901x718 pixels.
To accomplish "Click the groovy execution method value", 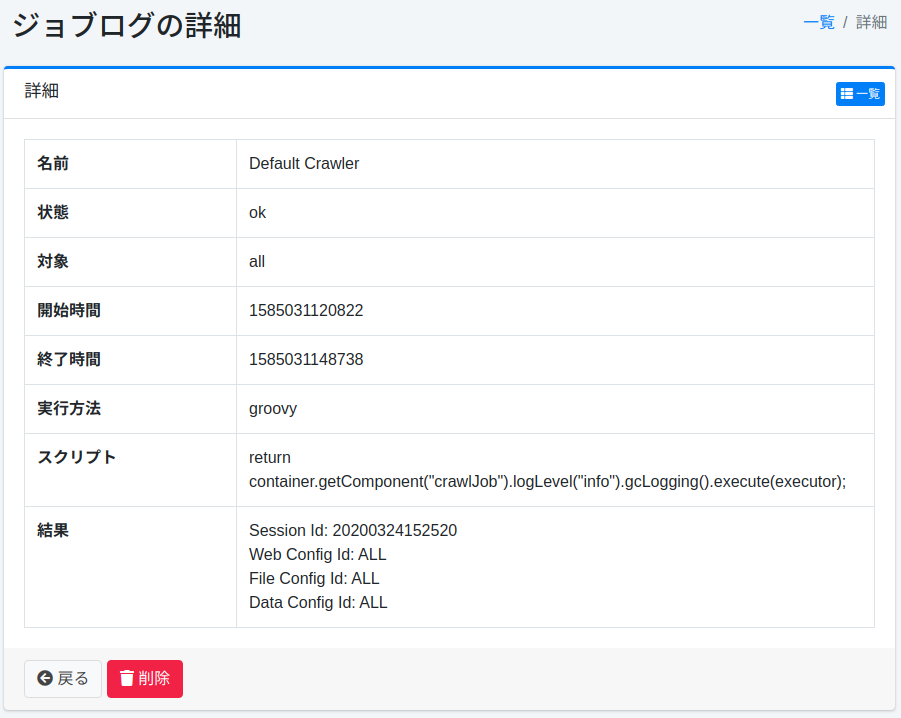I will point(273,408).
